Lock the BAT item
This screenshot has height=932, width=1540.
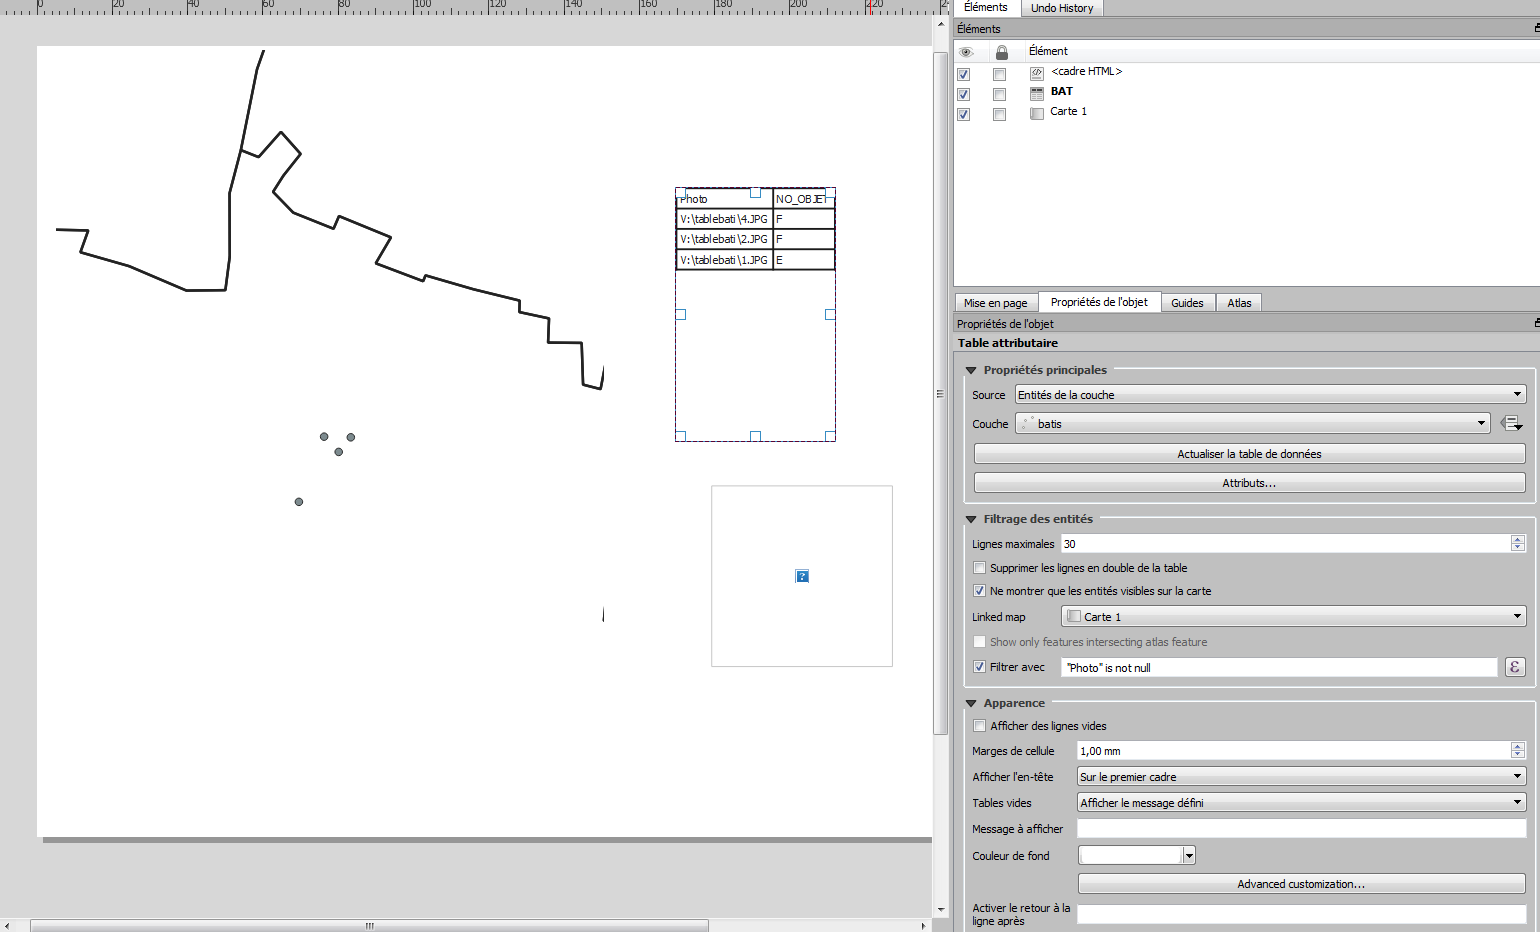tap(999, 94)
